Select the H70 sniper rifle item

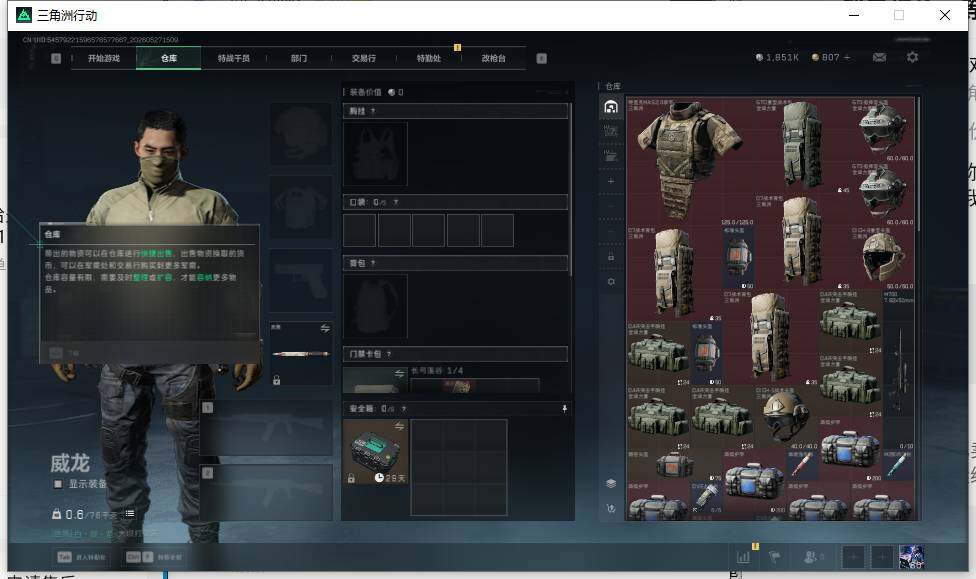tap(898, 370)
